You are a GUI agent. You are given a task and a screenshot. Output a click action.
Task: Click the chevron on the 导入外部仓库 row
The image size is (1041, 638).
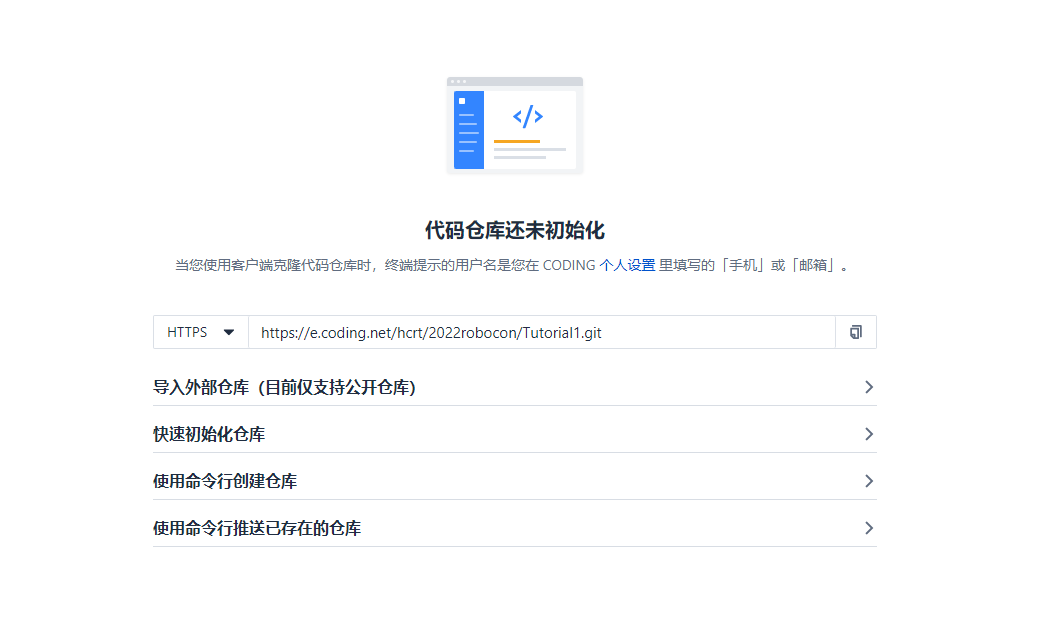coord(868,387)
